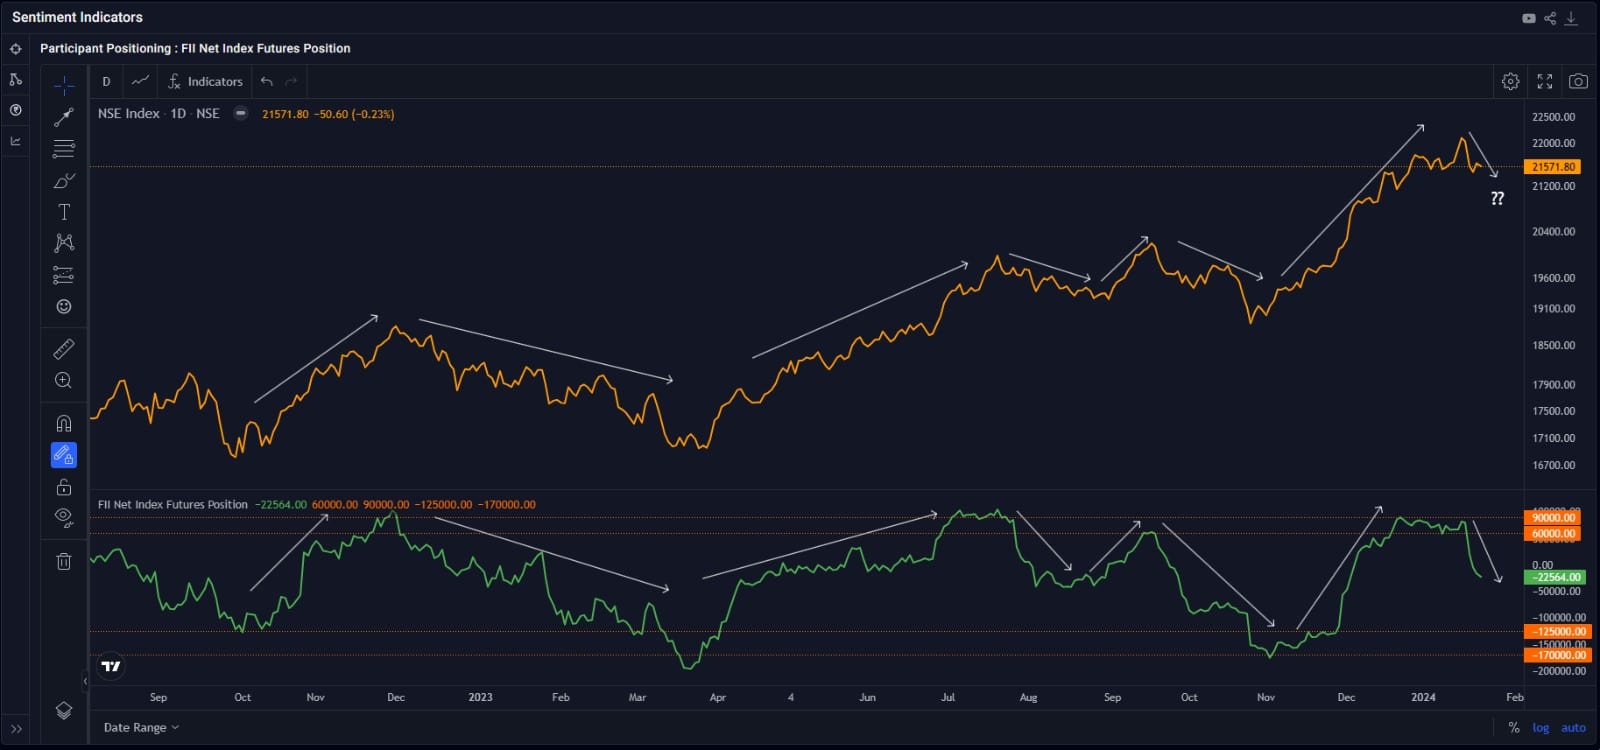Open the small chart icon in left sidebar
Image resolution: width=1600 pixels, height=750 pixels.
coord(15,141)
